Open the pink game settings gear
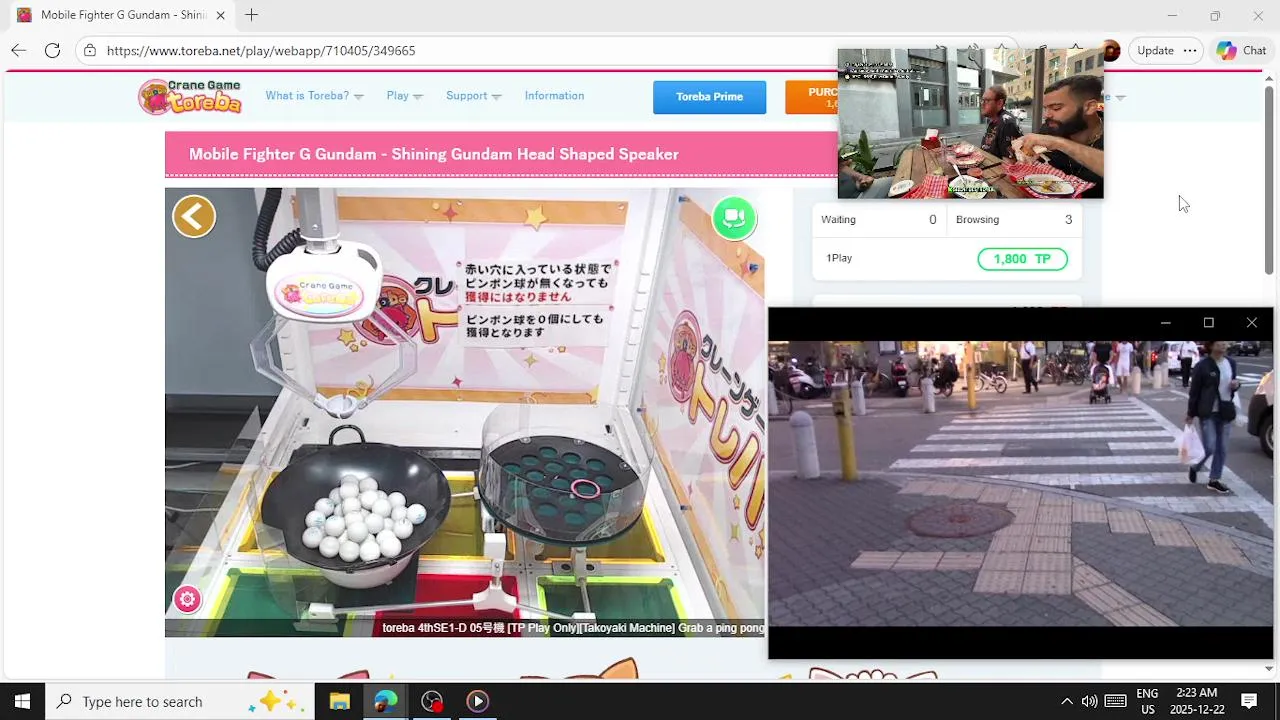 (x=187, y=599)
